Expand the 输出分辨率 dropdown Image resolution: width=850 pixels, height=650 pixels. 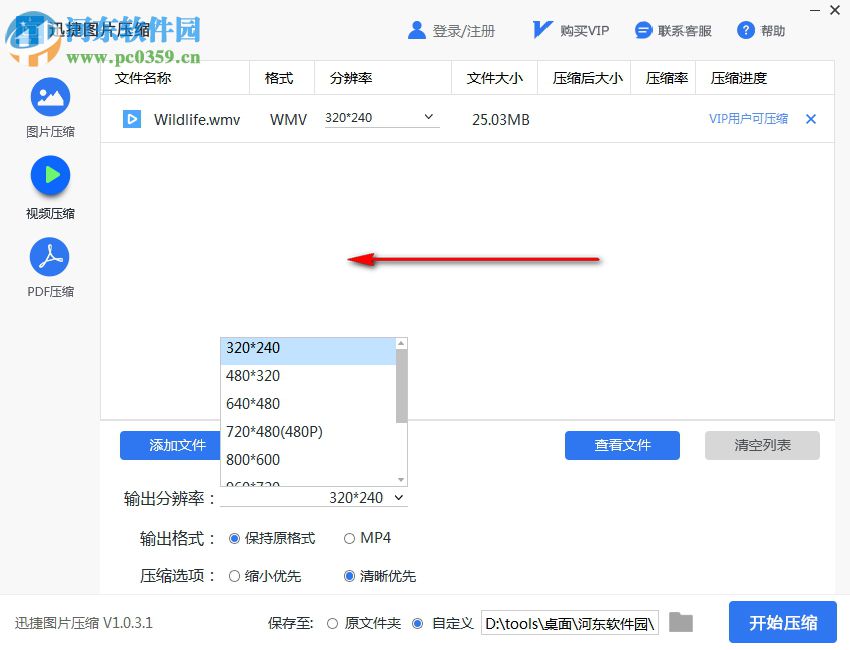398,497
